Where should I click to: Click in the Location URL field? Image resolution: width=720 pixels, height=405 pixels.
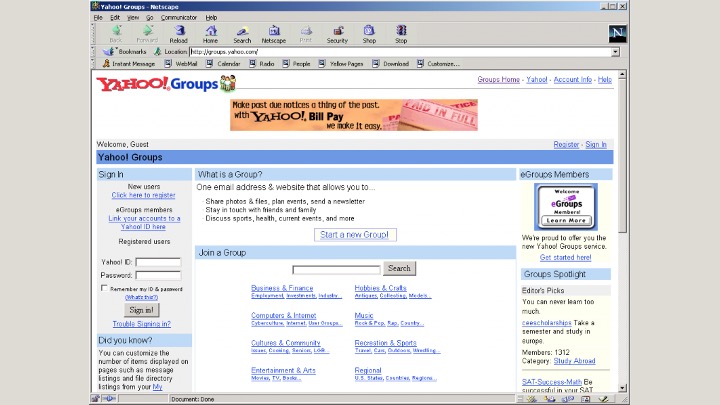[400, 52]
